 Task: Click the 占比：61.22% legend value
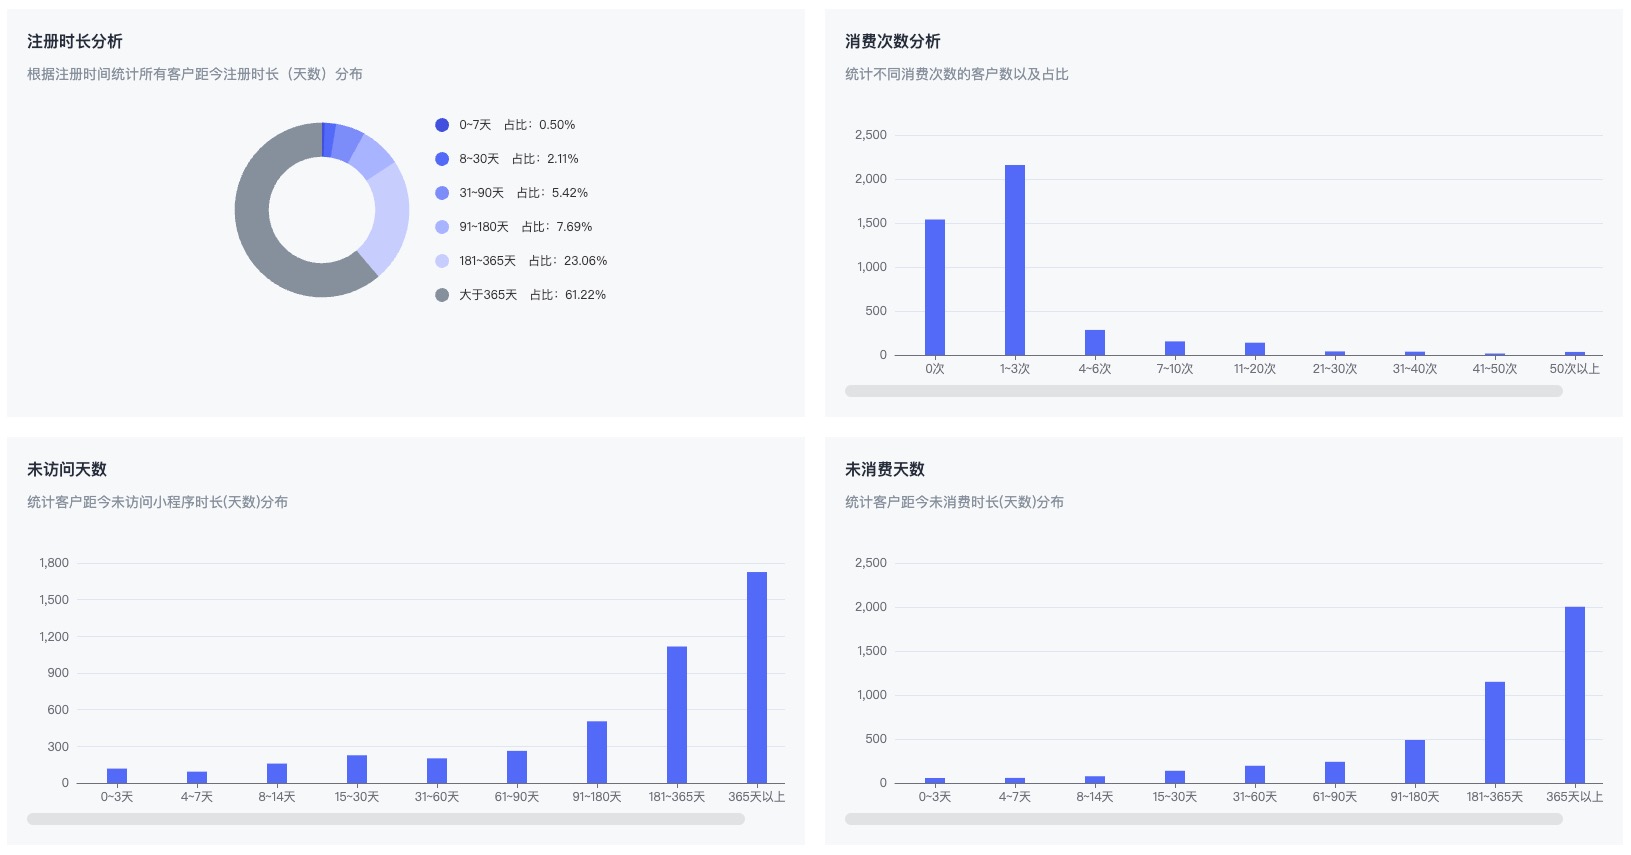pyautogui.click(x=568, y=295)
